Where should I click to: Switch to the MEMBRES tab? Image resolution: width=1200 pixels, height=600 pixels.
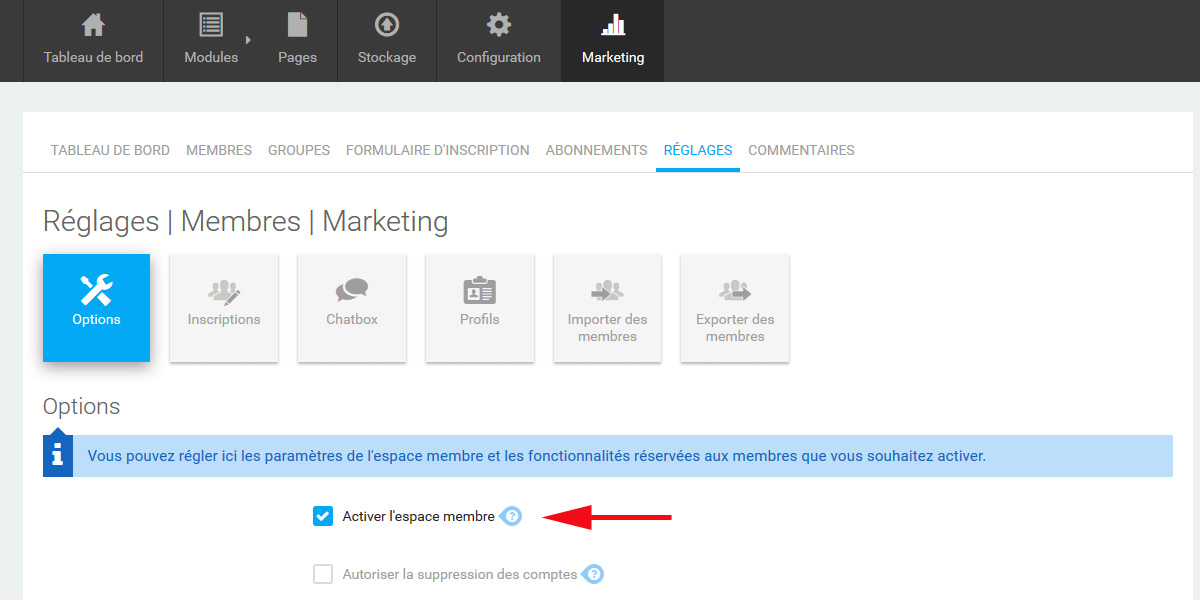pyautogui.click(x=218, y=150)
